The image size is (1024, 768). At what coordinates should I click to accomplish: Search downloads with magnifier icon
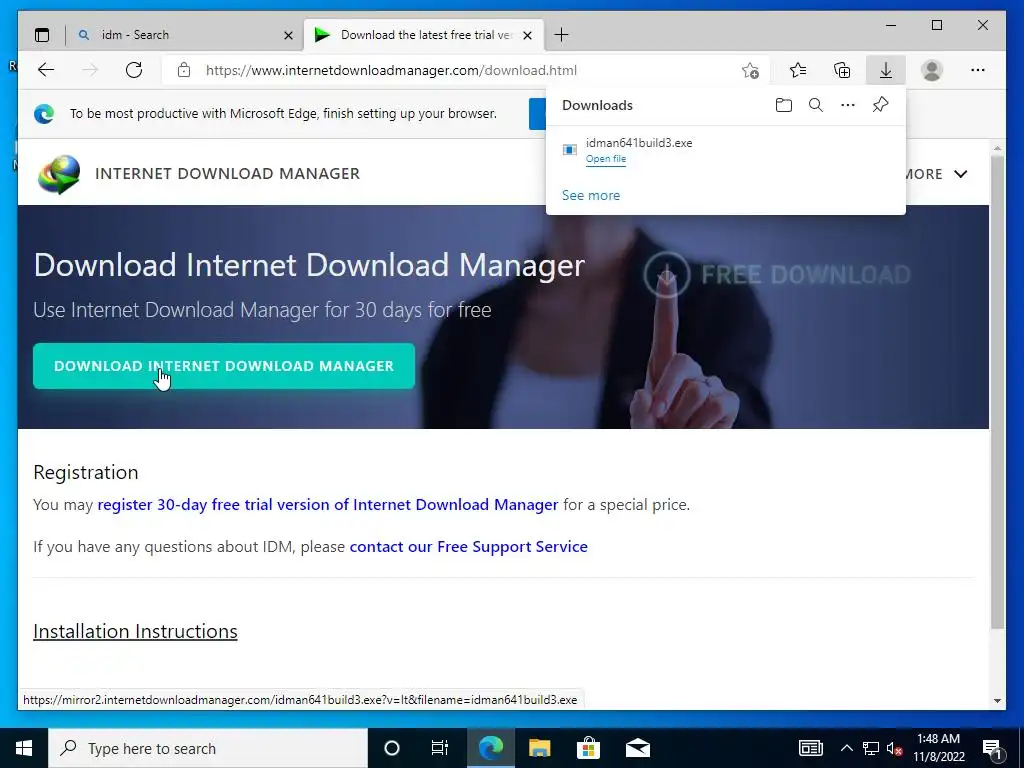click(816, 105)
